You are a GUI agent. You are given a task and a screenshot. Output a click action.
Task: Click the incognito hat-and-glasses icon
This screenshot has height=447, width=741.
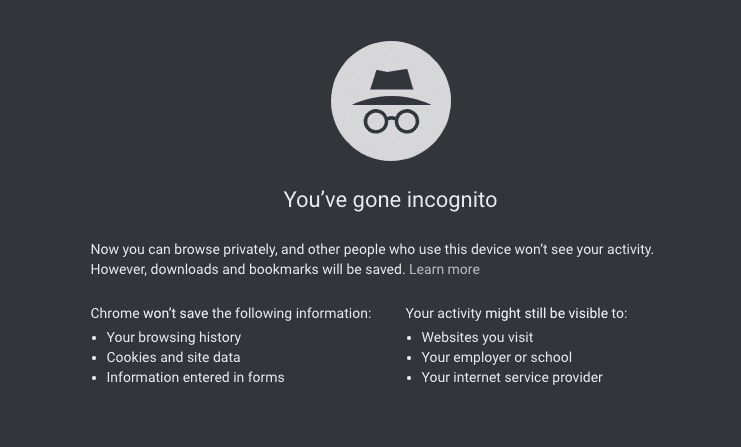click(x=390, y=101)
